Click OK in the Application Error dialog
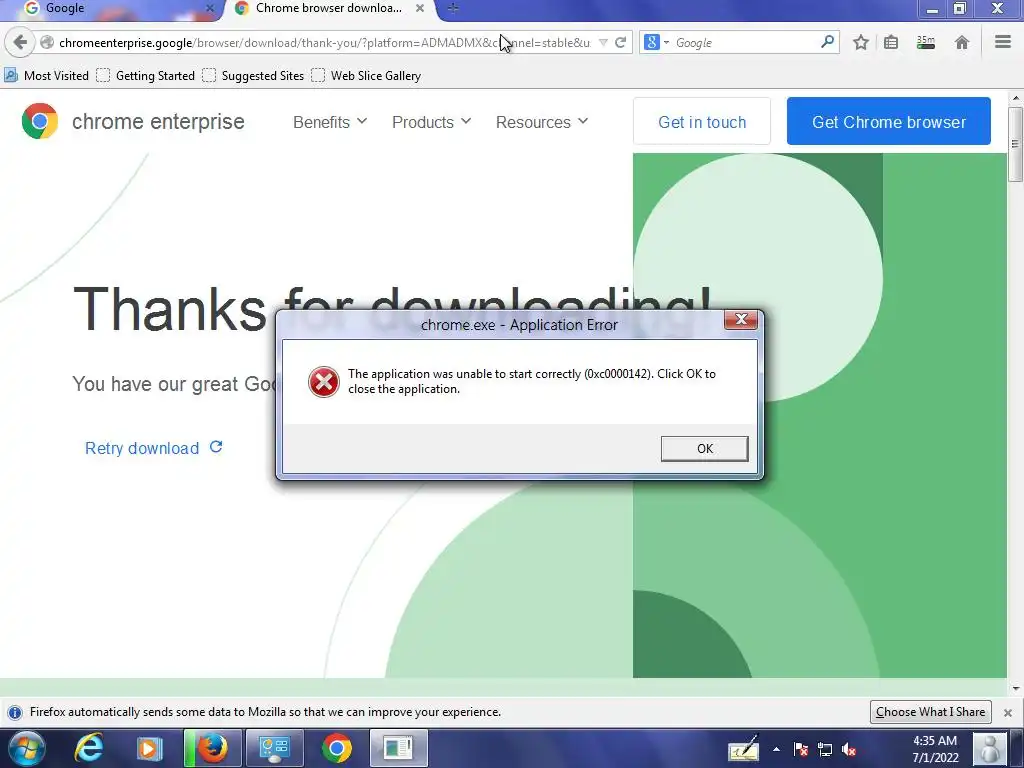1024x768 pixels. coord(705,449)
